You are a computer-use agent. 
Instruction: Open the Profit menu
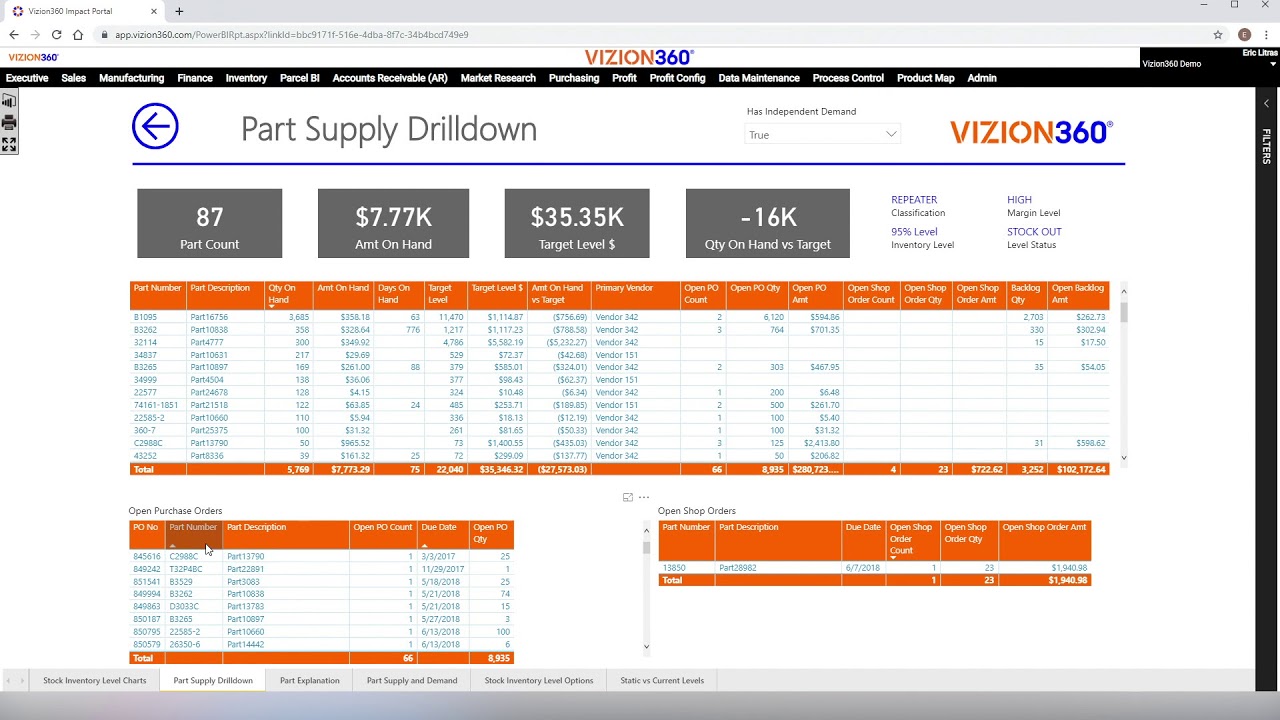click(624, 78)
